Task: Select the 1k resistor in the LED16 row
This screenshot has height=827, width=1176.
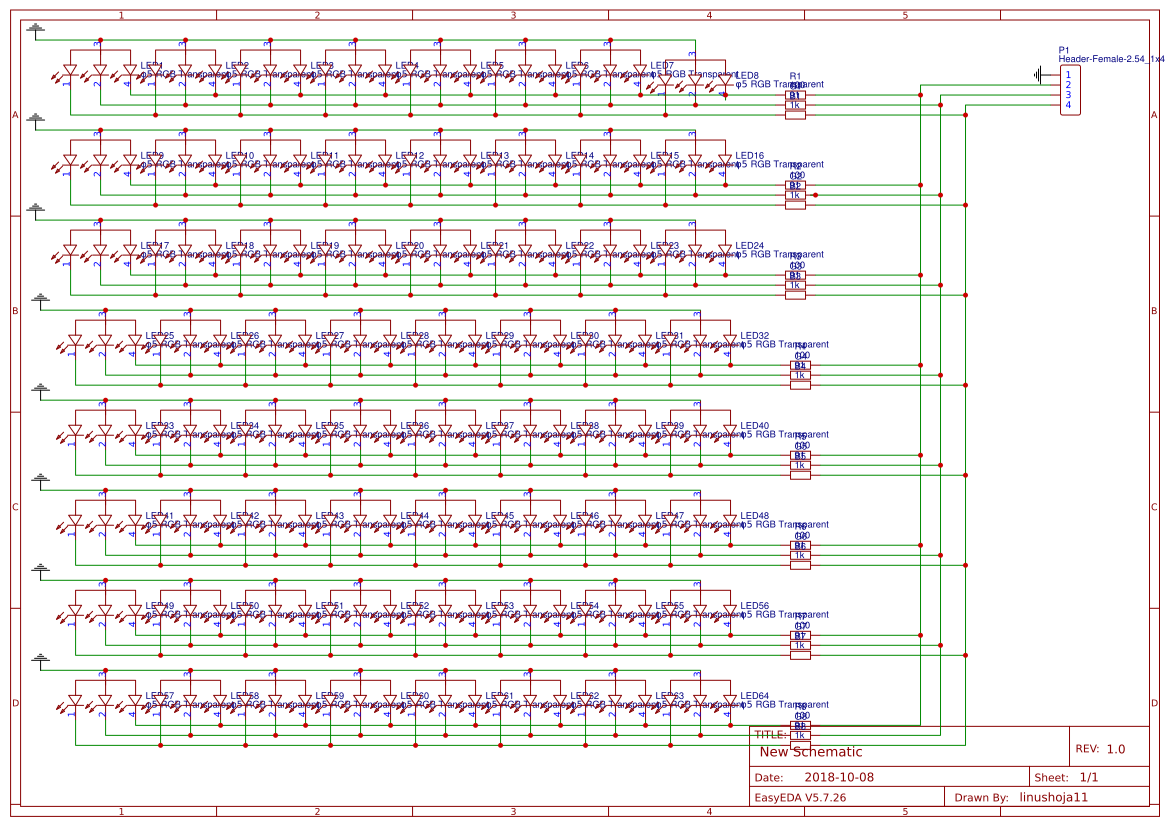Action: coord(795,195)
